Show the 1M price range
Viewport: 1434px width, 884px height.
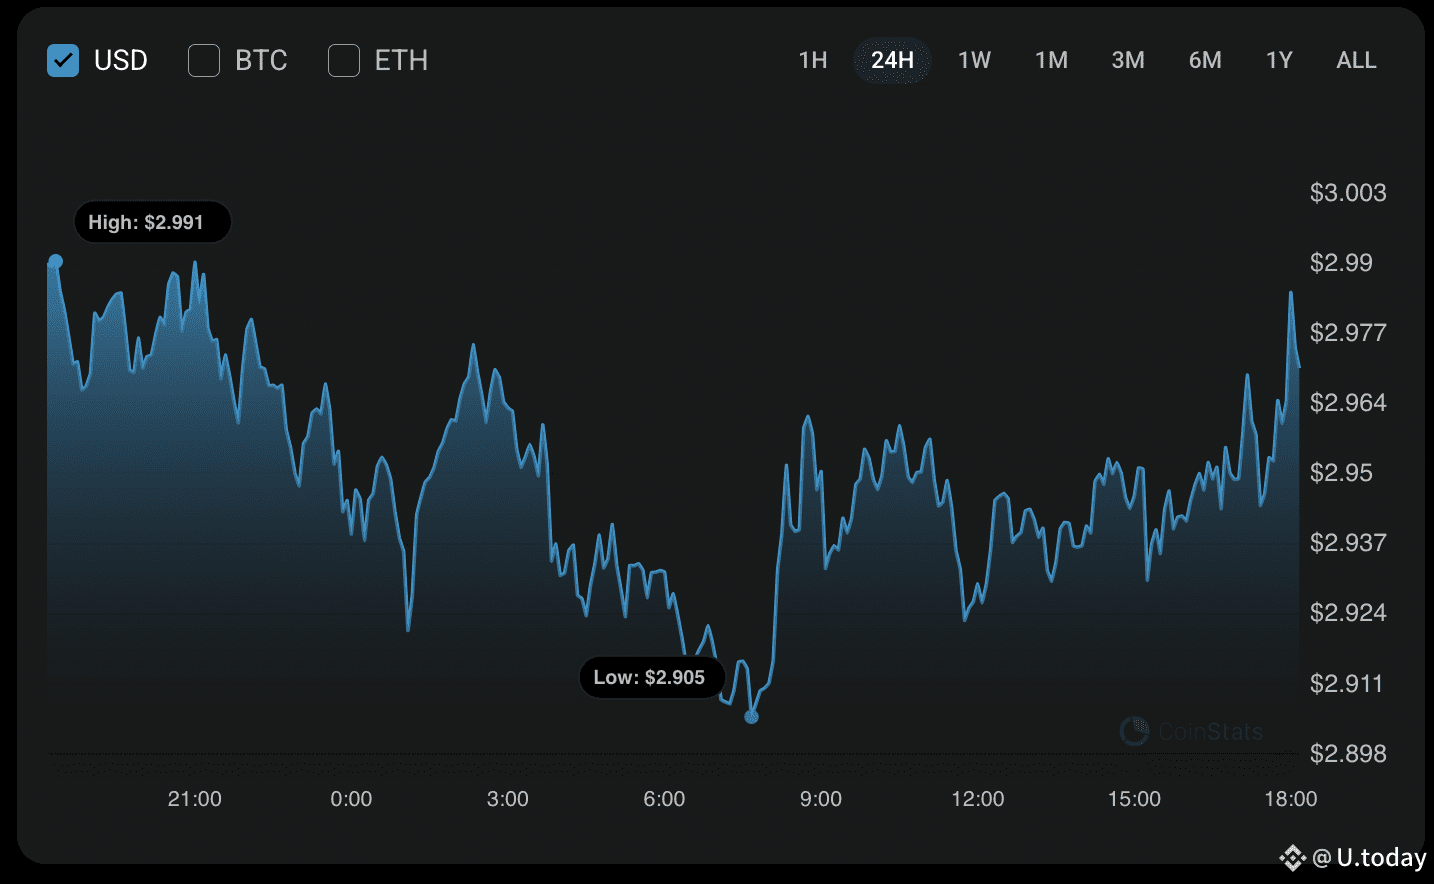[x=1051, y=61]
